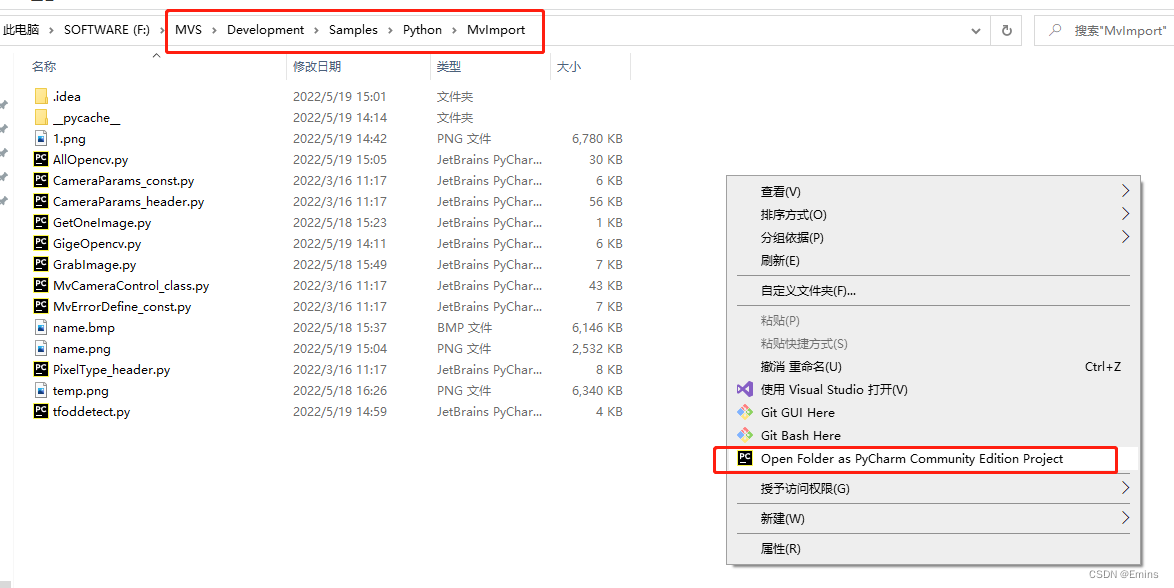Click the PyCharm icon of GigeOpencv.py

pyautogui.click(x=41, y=243)
